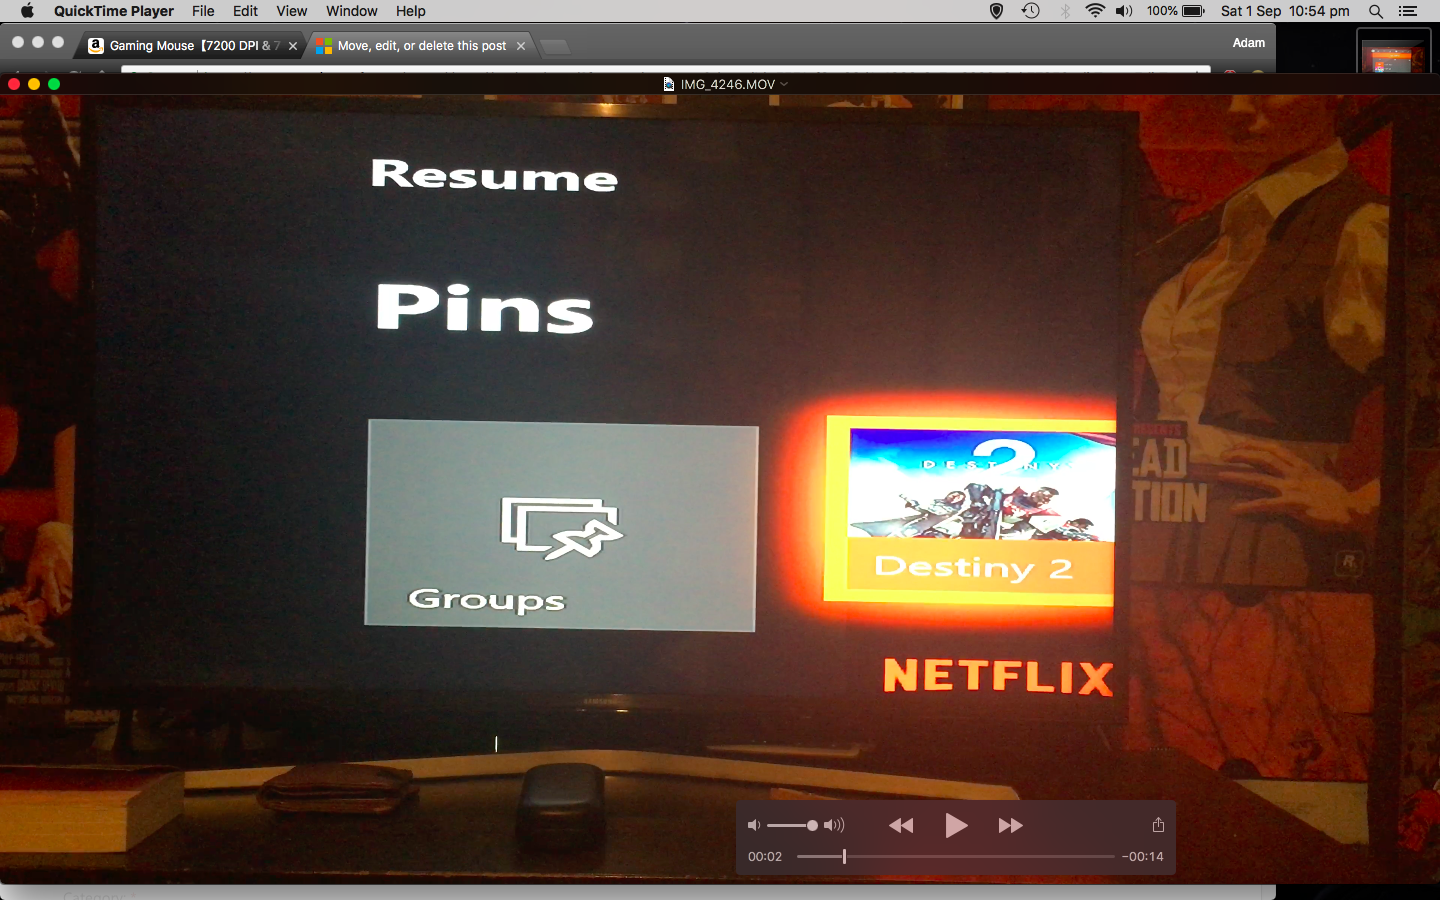Screen dimensions: 1440x900
Task: Open a new tab in the browser window
Action: pos(554,47)
